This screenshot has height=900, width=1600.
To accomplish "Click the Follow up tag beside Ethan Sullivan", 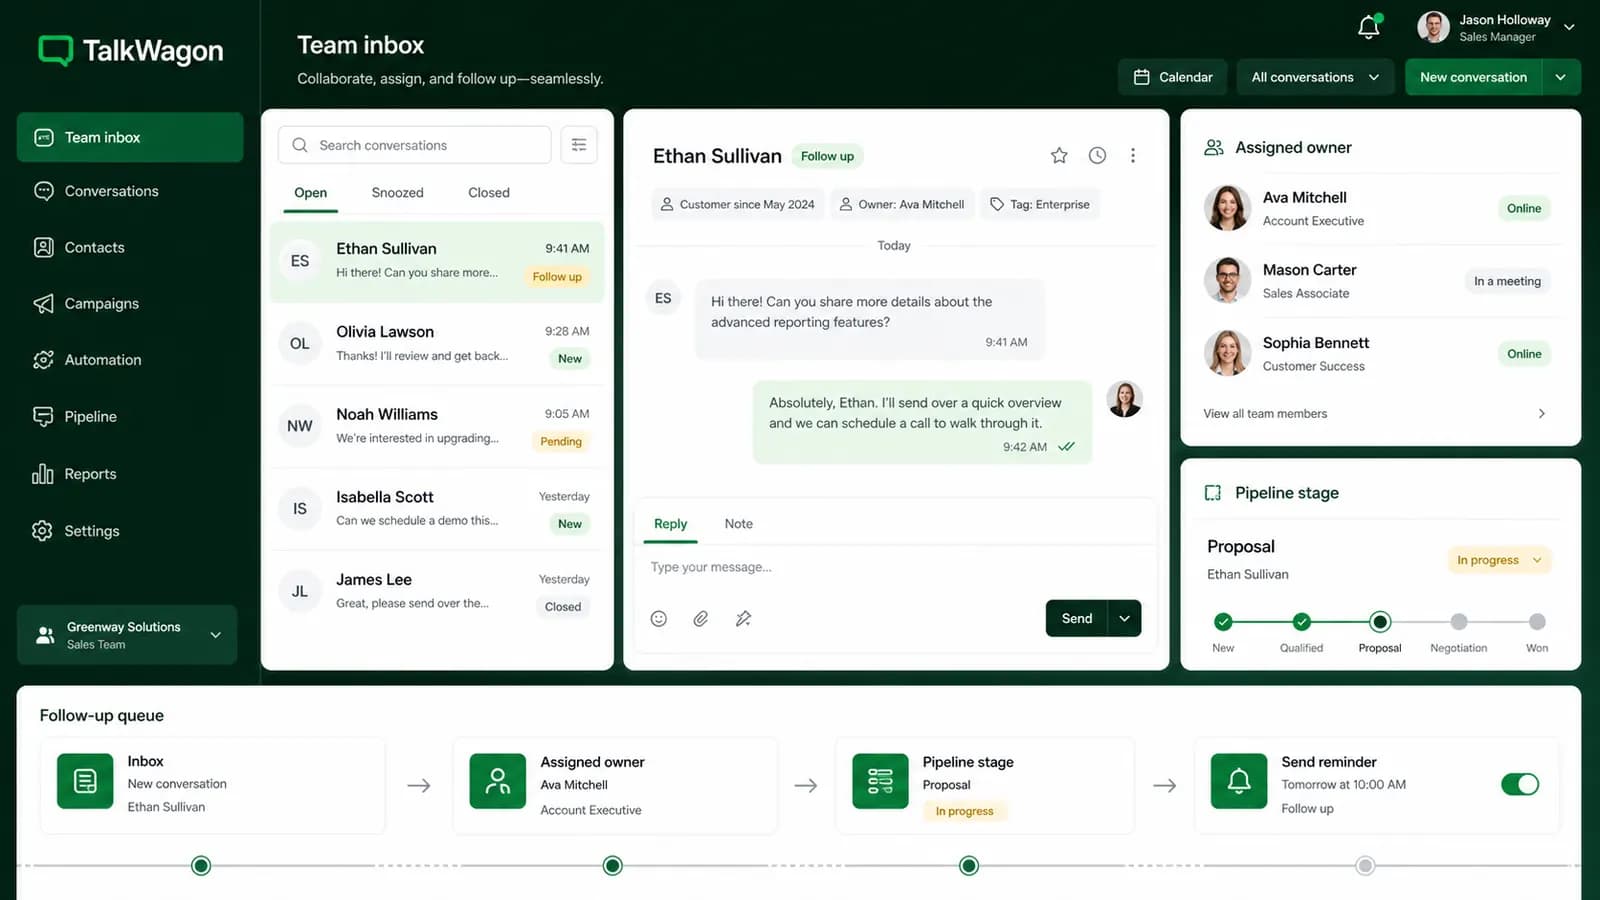I will pyautogui.click(x=827, y=156).
